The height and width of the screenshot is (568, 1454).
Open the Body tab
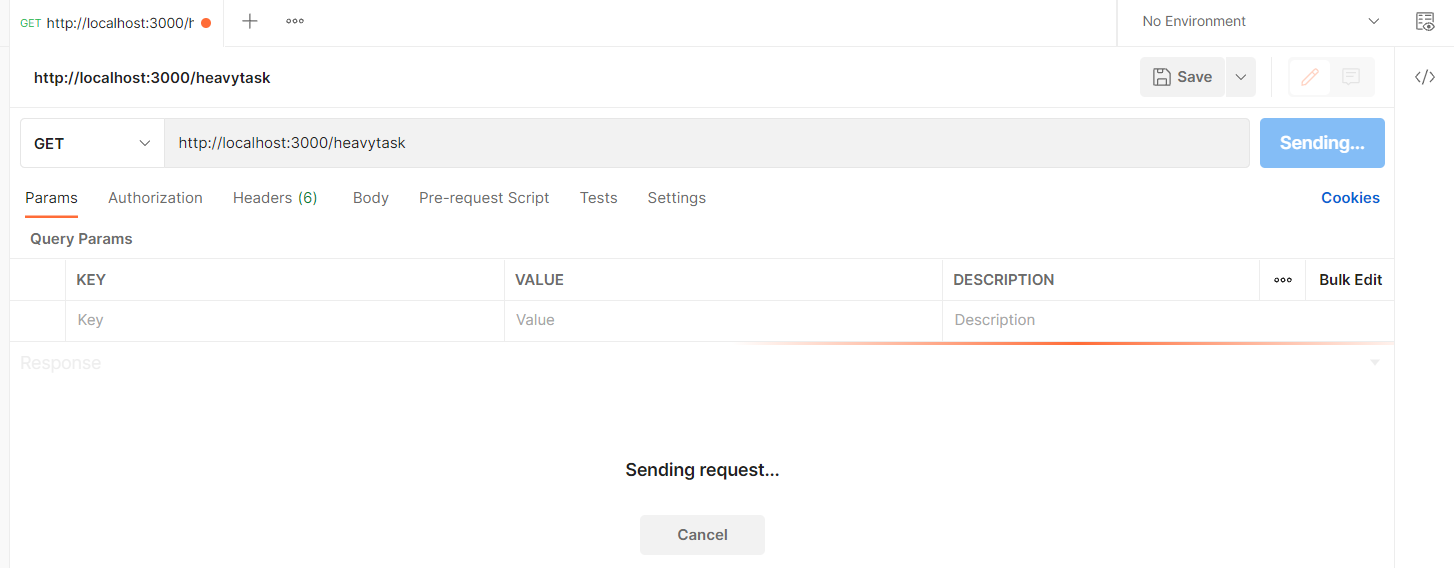click(x=371, y=198)
